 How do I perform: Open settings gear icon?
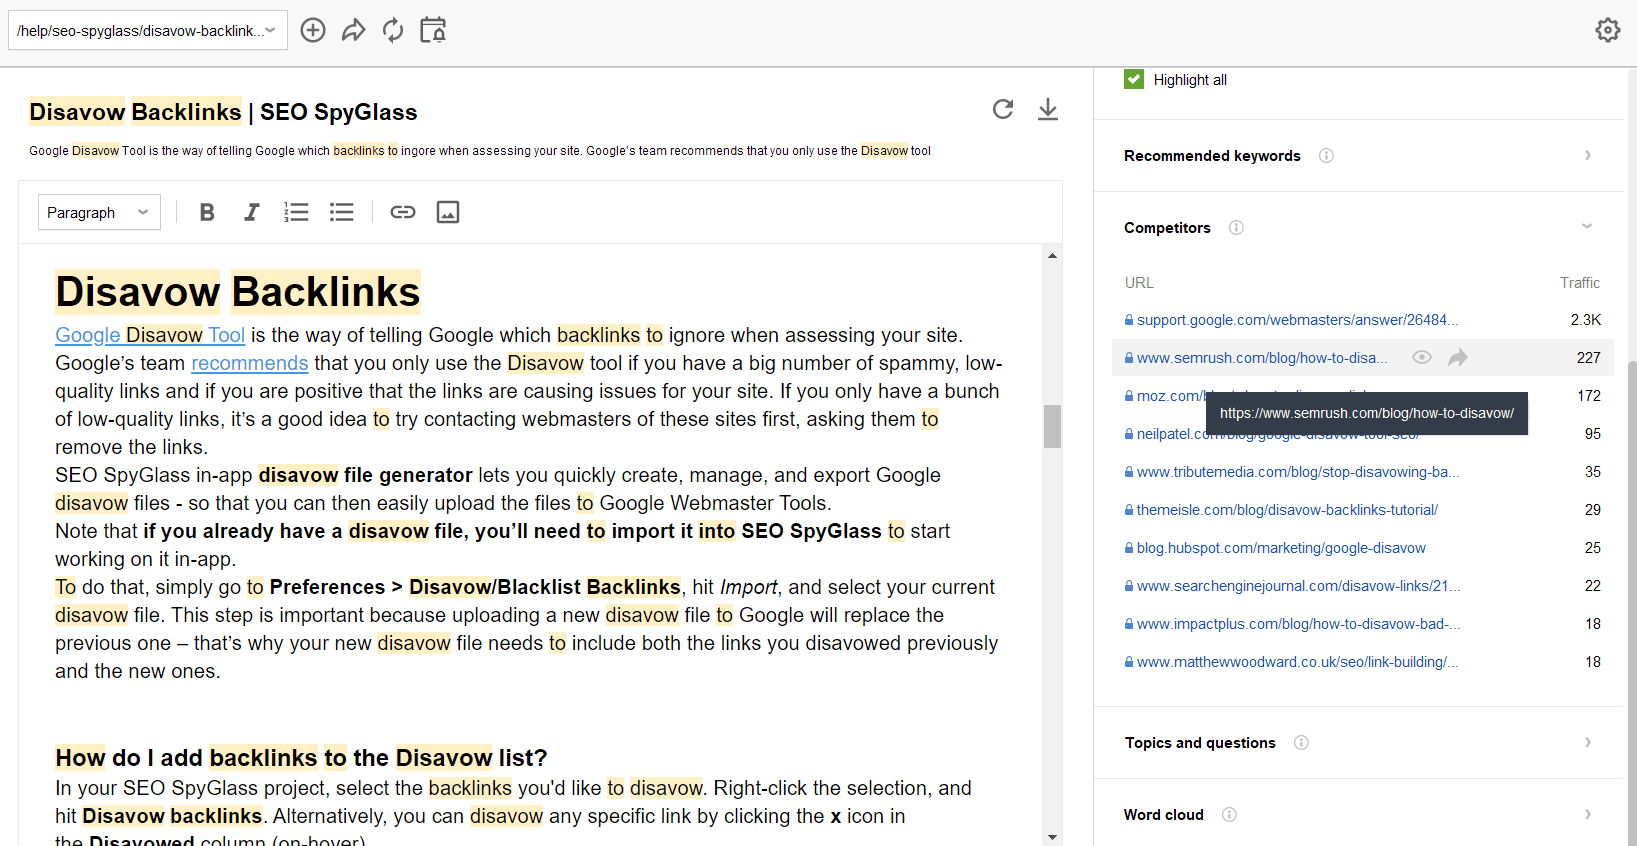pos(1607,30)
